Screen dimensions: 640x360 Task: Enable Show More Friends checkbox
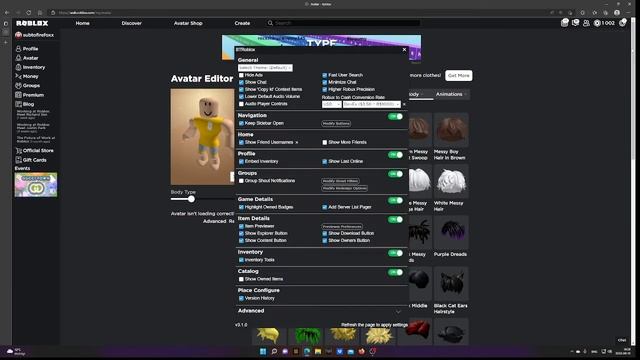[x=325, y=142]
